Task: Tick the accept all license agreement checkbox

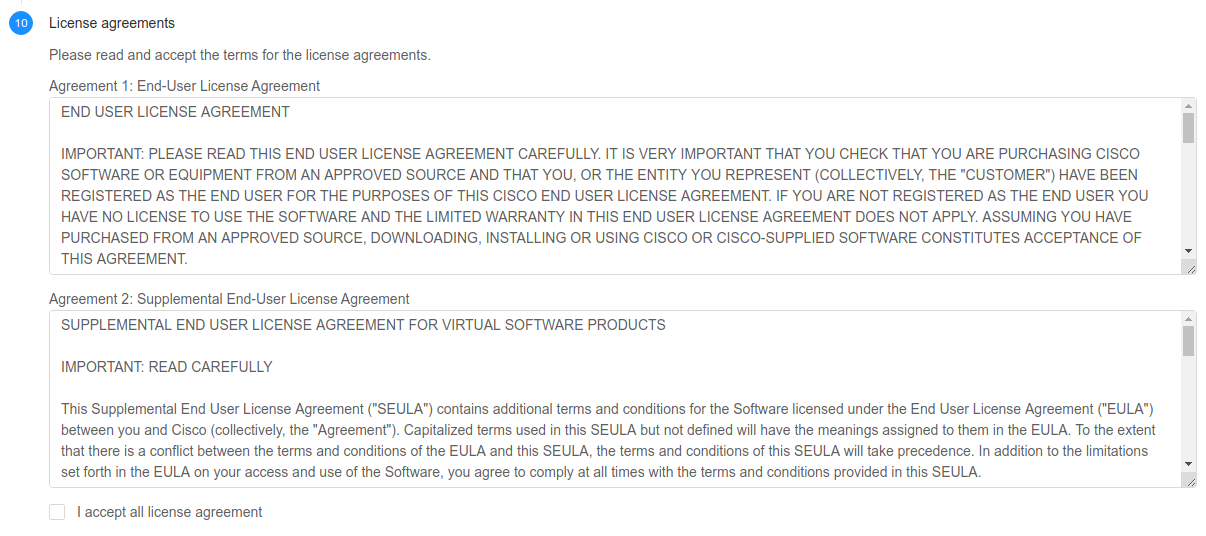Action: click(x=57, y=512)
